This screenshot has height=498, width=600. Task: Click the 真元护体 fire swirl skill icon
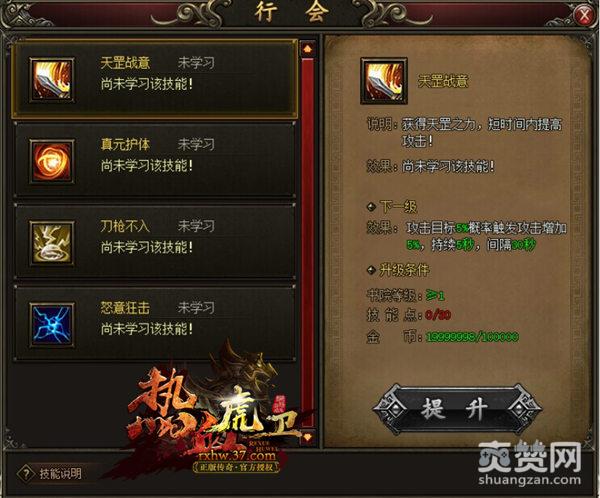(x=52, y=161)
